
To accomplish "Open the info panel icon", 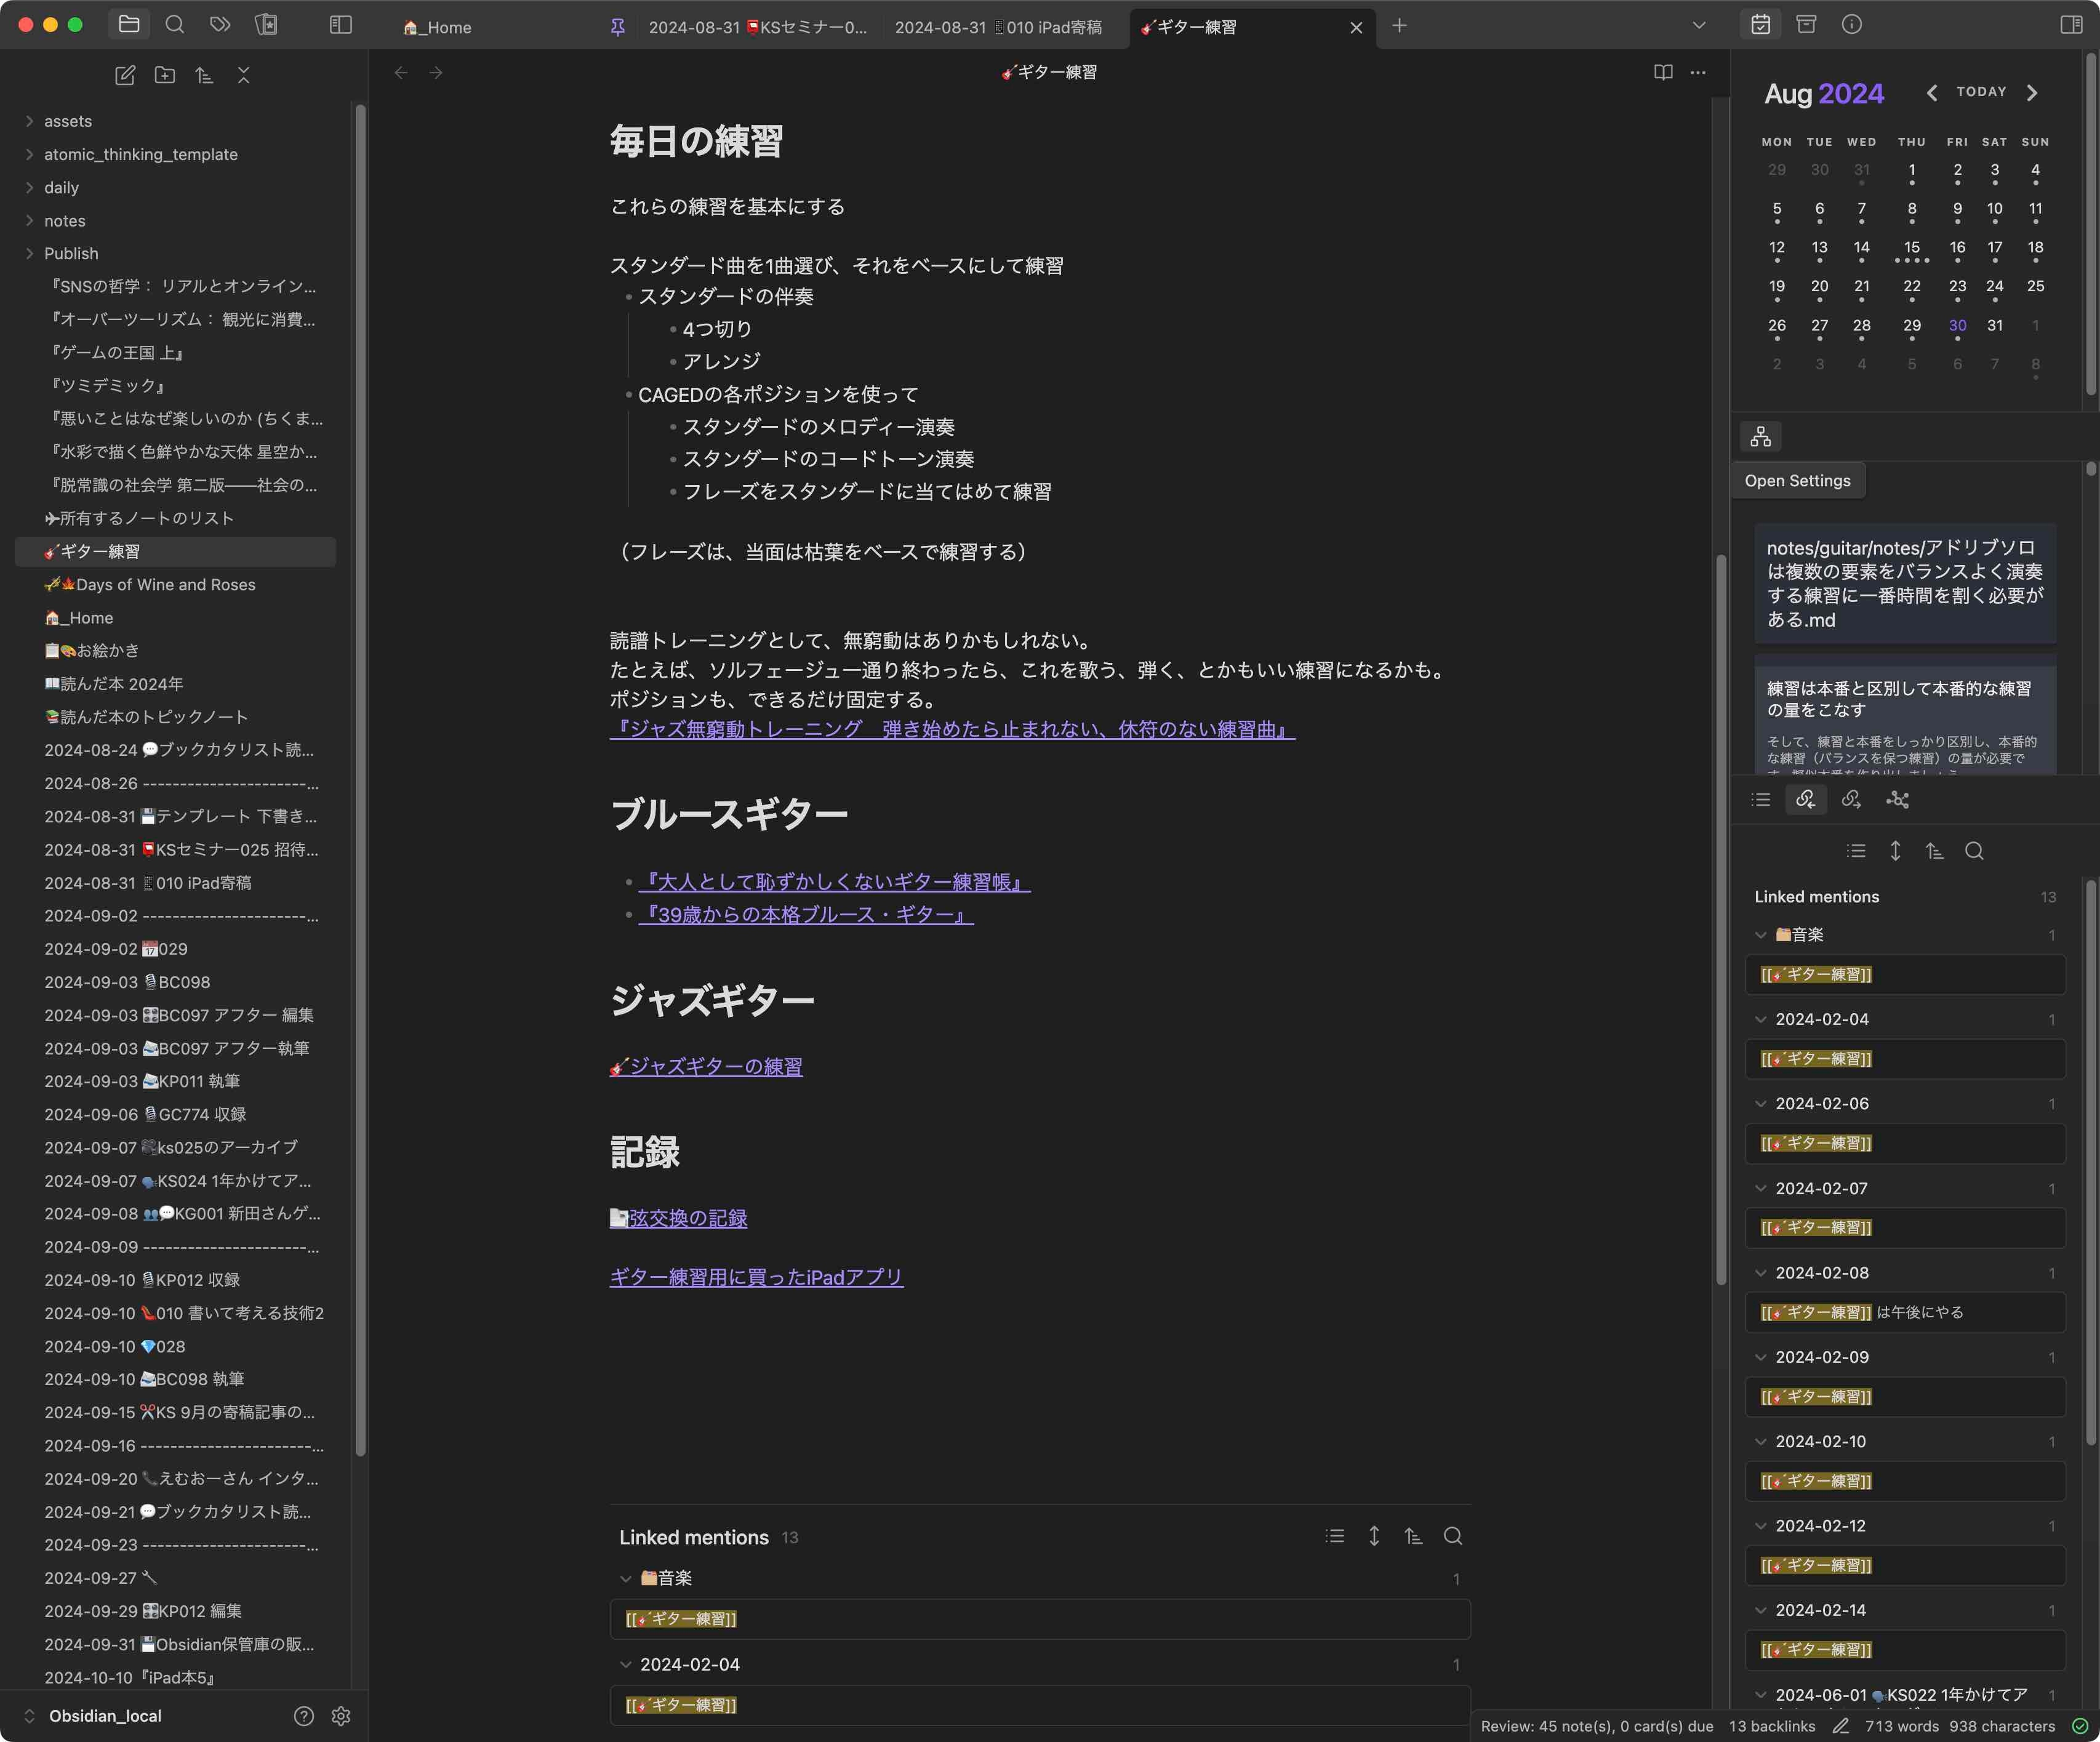I will (x=1852, y=25).
